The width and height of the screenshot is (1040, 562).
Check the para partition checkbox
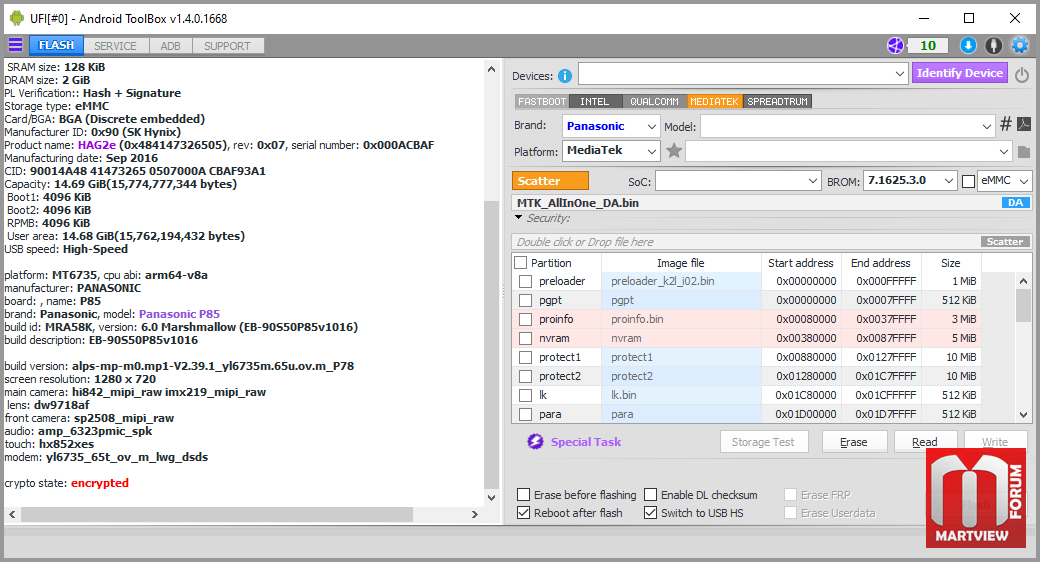[525, 414]
